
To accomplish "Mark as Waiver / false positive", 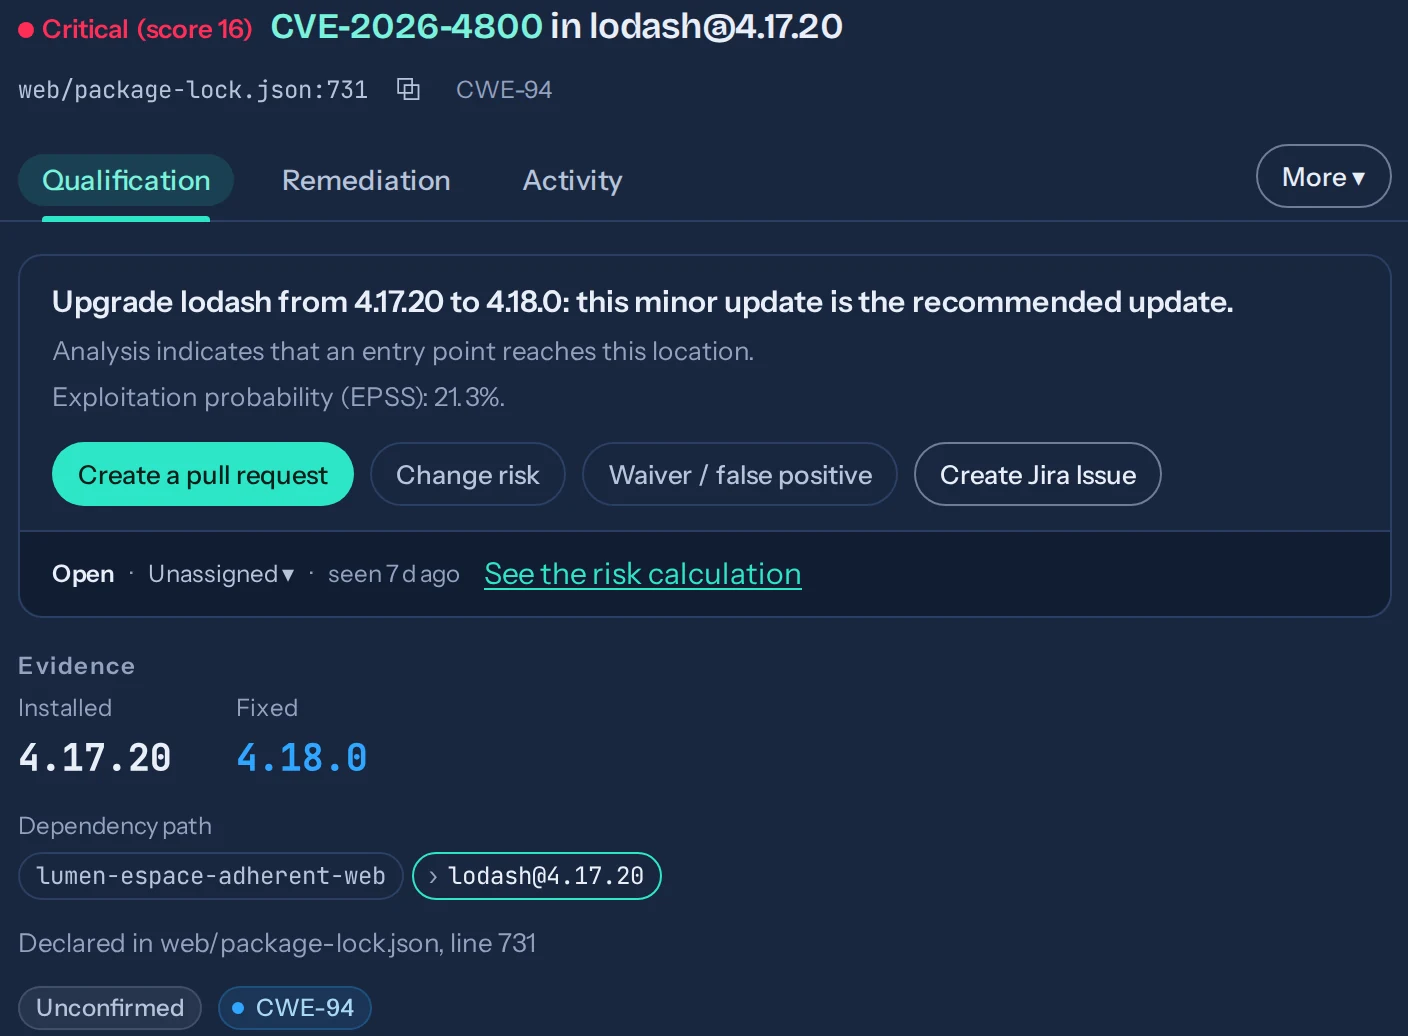I will point(740,474).
